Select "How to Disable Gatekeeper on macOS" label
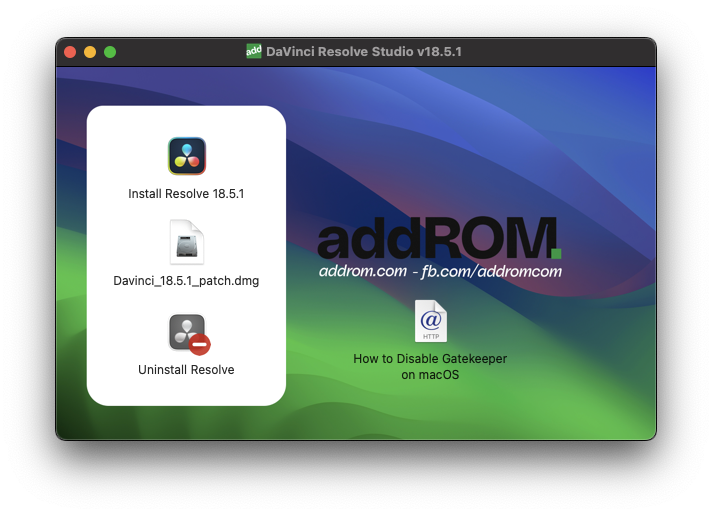The image size is (712, 514). click(x=430, y=366)
